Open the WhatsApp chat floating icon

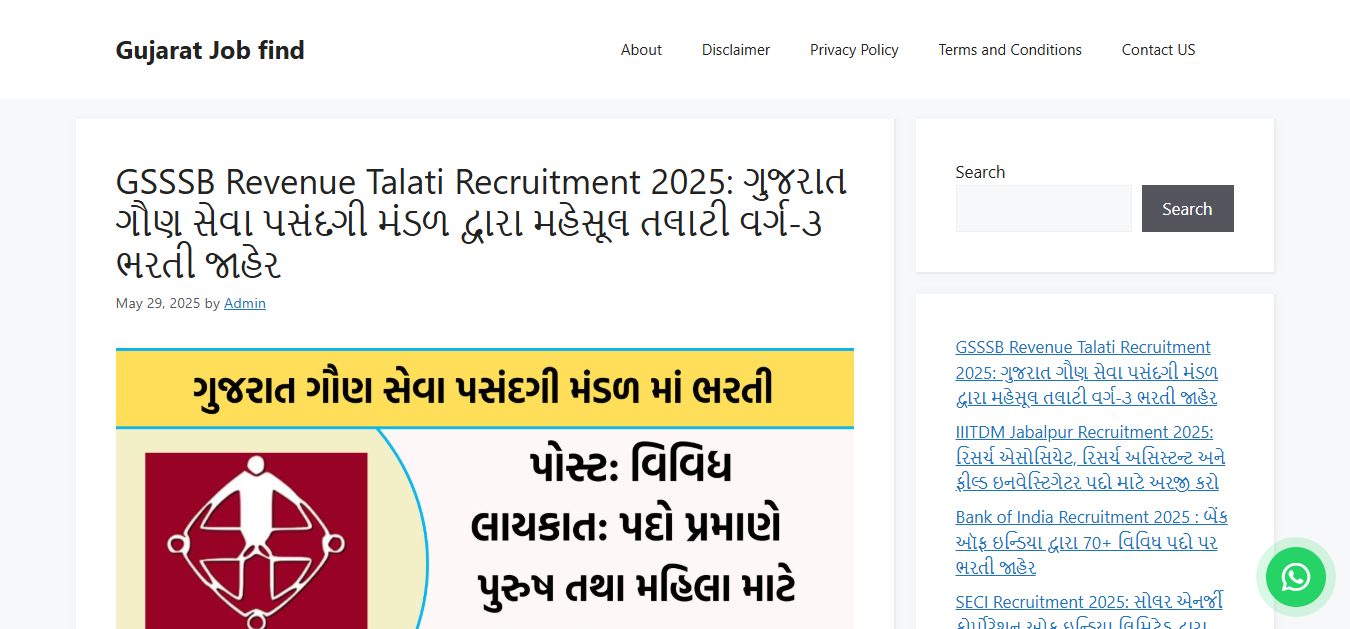(x=1295, y=577)
